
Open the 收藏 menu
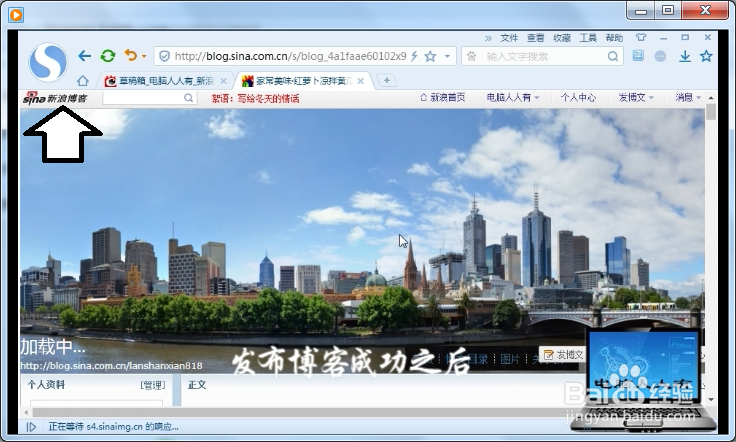562,38
